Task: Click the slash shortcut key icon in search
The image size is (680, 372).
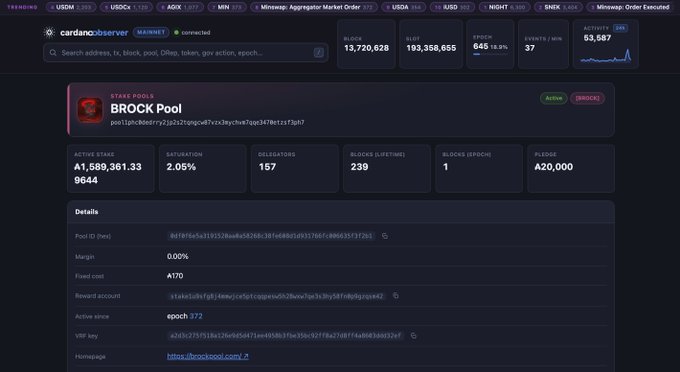Action: 318,53
